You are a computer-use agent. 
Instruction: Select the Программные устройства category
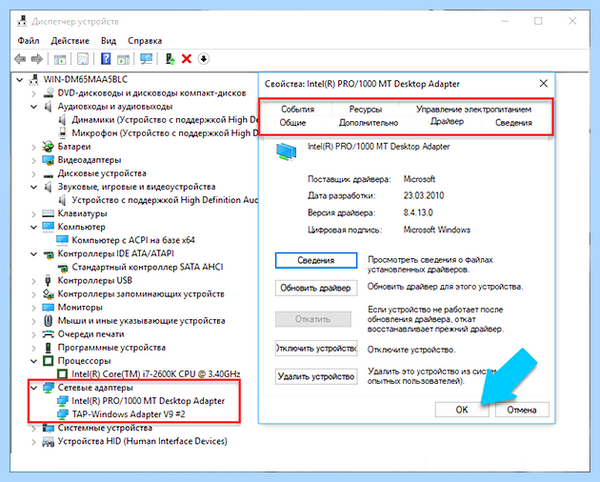(112, 347)
